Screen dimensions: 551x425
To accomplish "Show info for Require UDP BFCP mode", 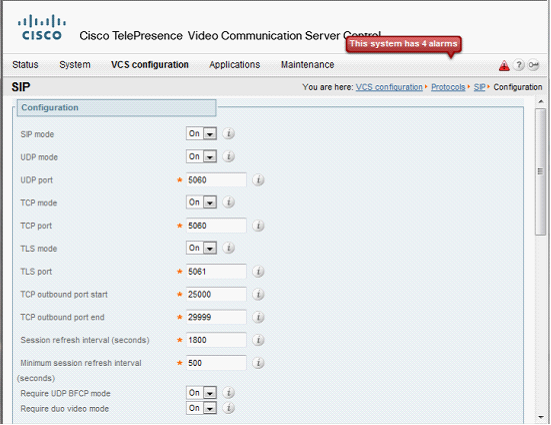I will pos(228,393).
